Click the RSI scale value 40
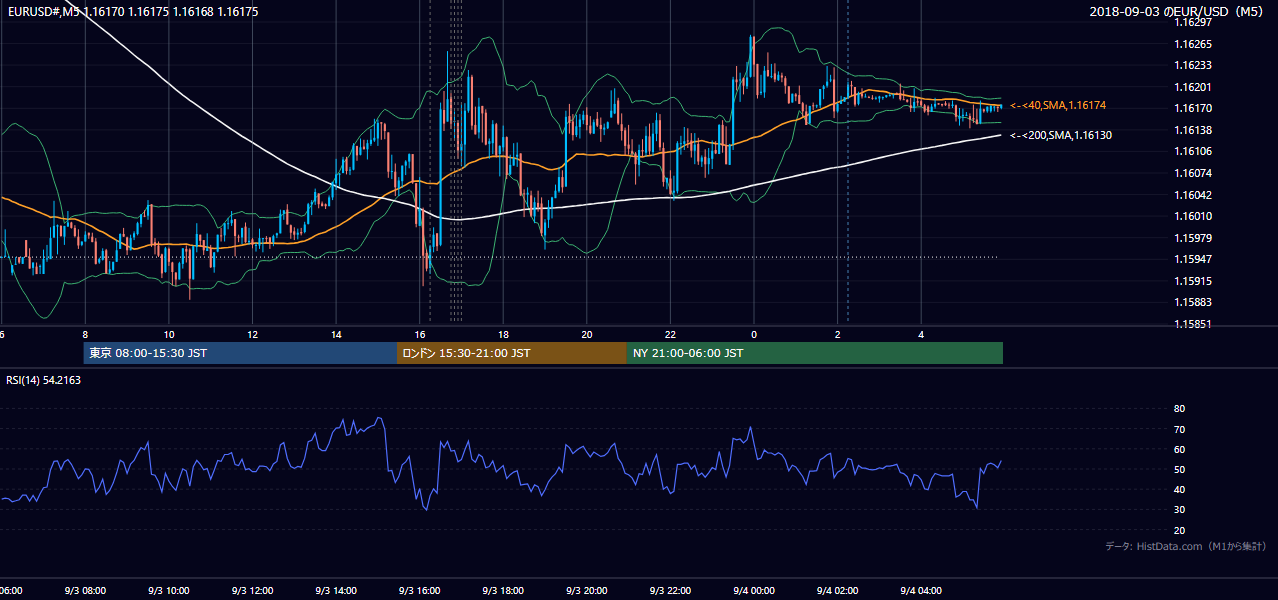Viewport: 1278px width, 600px height. pyautogui.click(x=1179, y=489)
